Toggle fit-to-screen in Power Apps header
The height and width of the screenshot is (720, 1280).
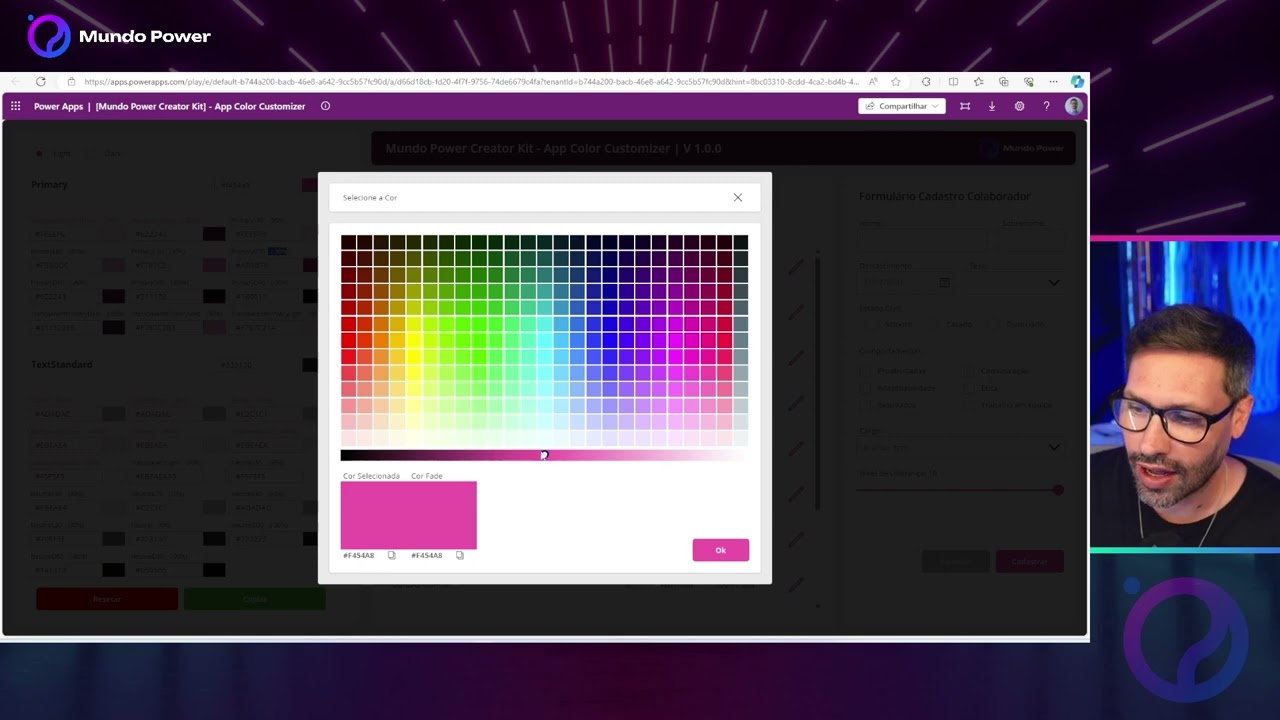(x=965, y=106)
